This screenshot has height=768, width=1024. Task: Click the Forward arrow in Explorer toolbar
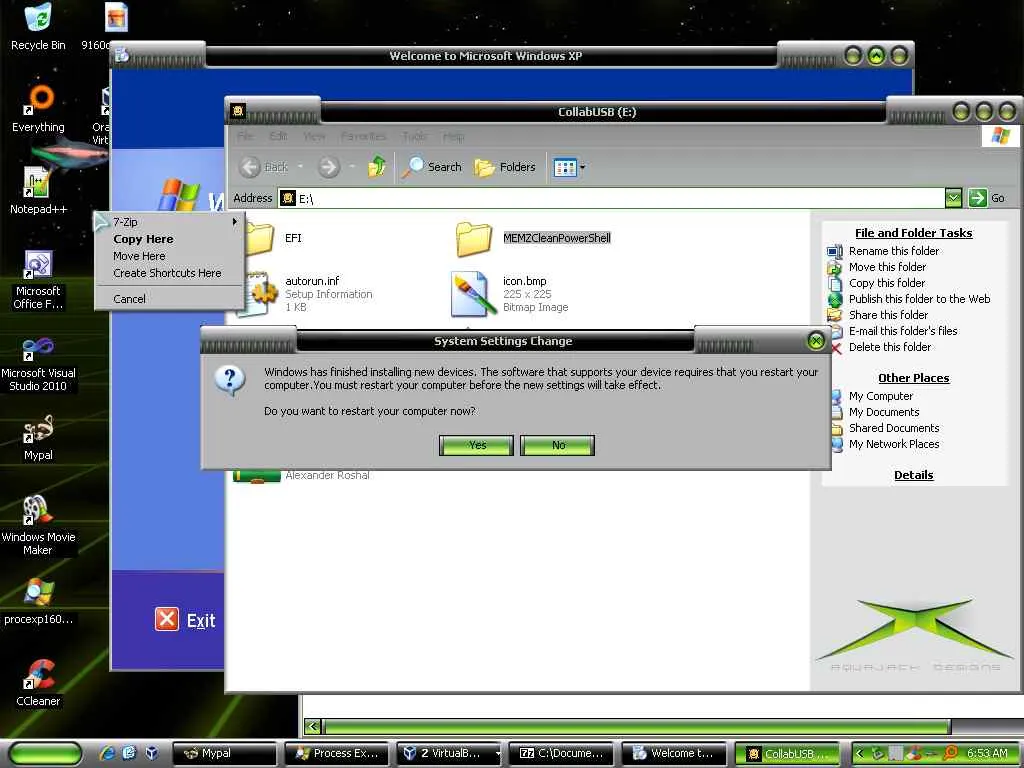coord(329,167)
